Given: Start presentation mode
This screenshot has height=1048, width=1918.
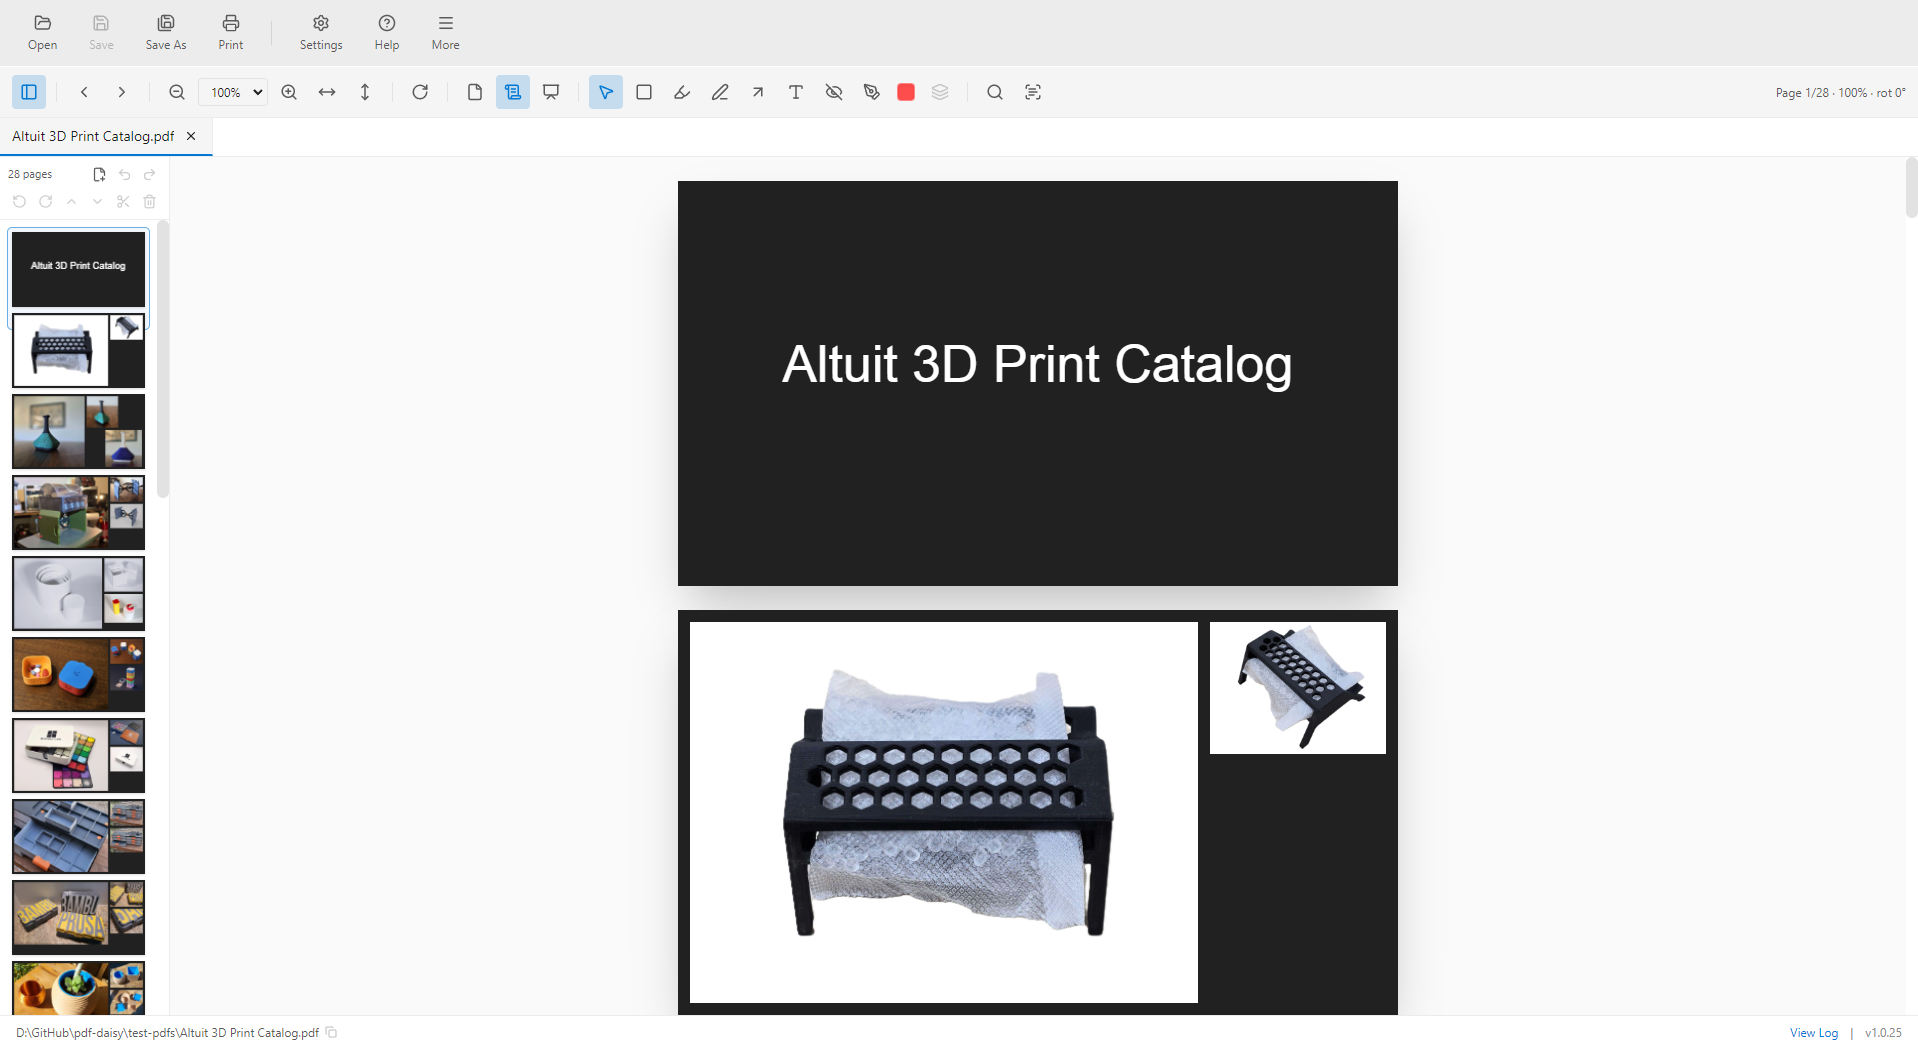Looking at the screenshot, I should pos(551,92).
